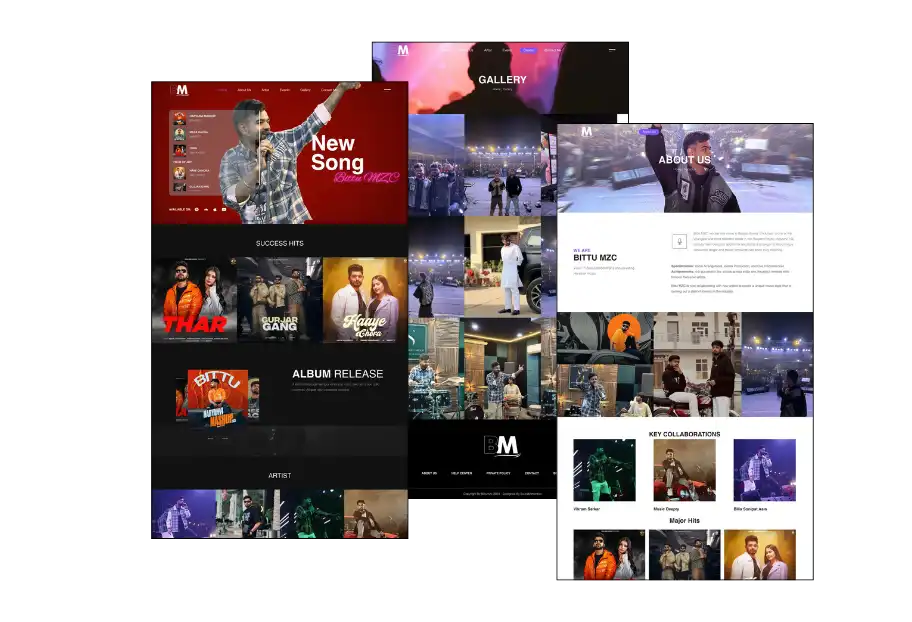Open Gallery tab in red homepage navigation
This screenshot has height=622, width=912.
tap(305, 90)
